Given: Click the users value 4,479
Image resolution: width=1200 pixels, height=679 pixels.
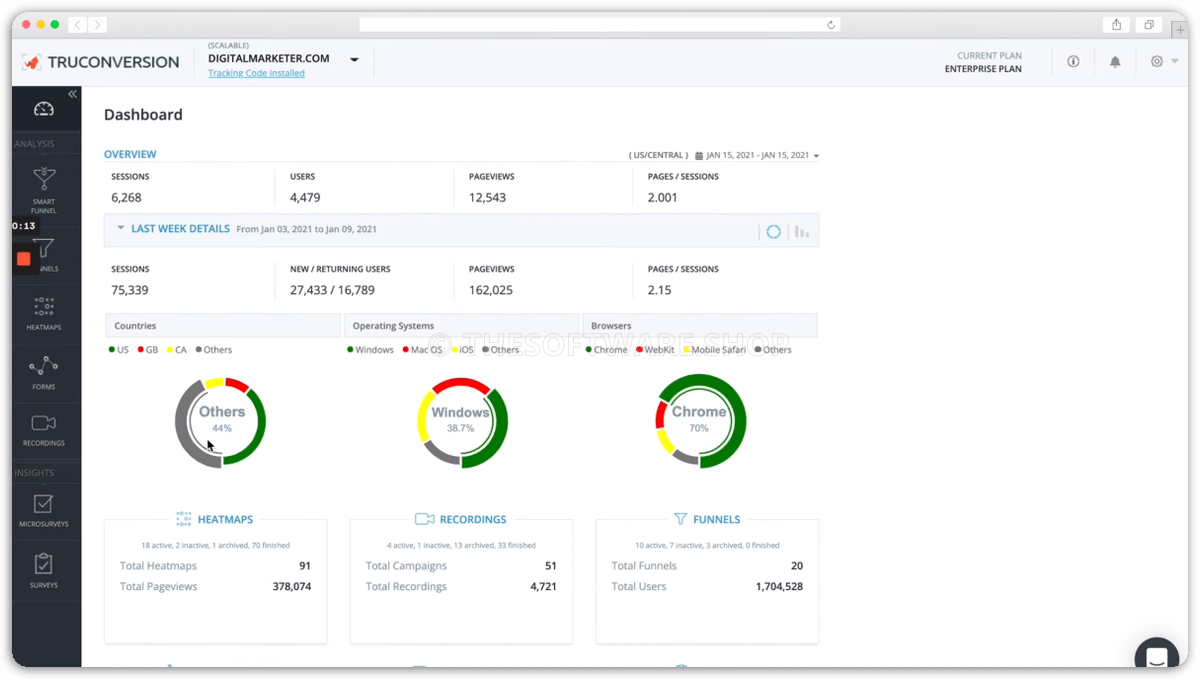Looking at the screenshot, I should click(x=305, y=198).
